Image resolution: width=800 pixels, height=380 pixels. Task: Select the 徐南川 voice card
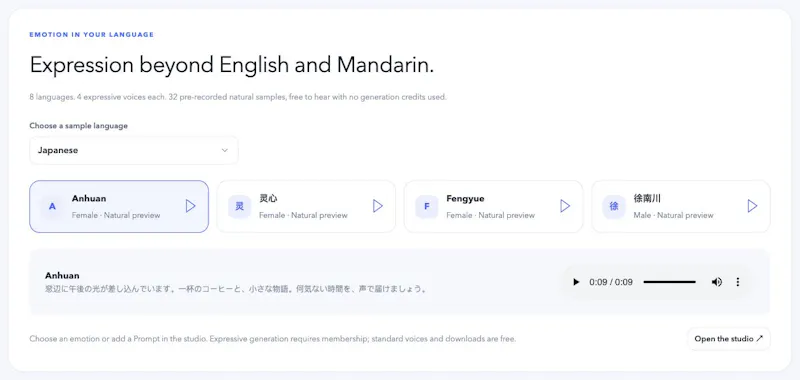[x=681, y=207]
